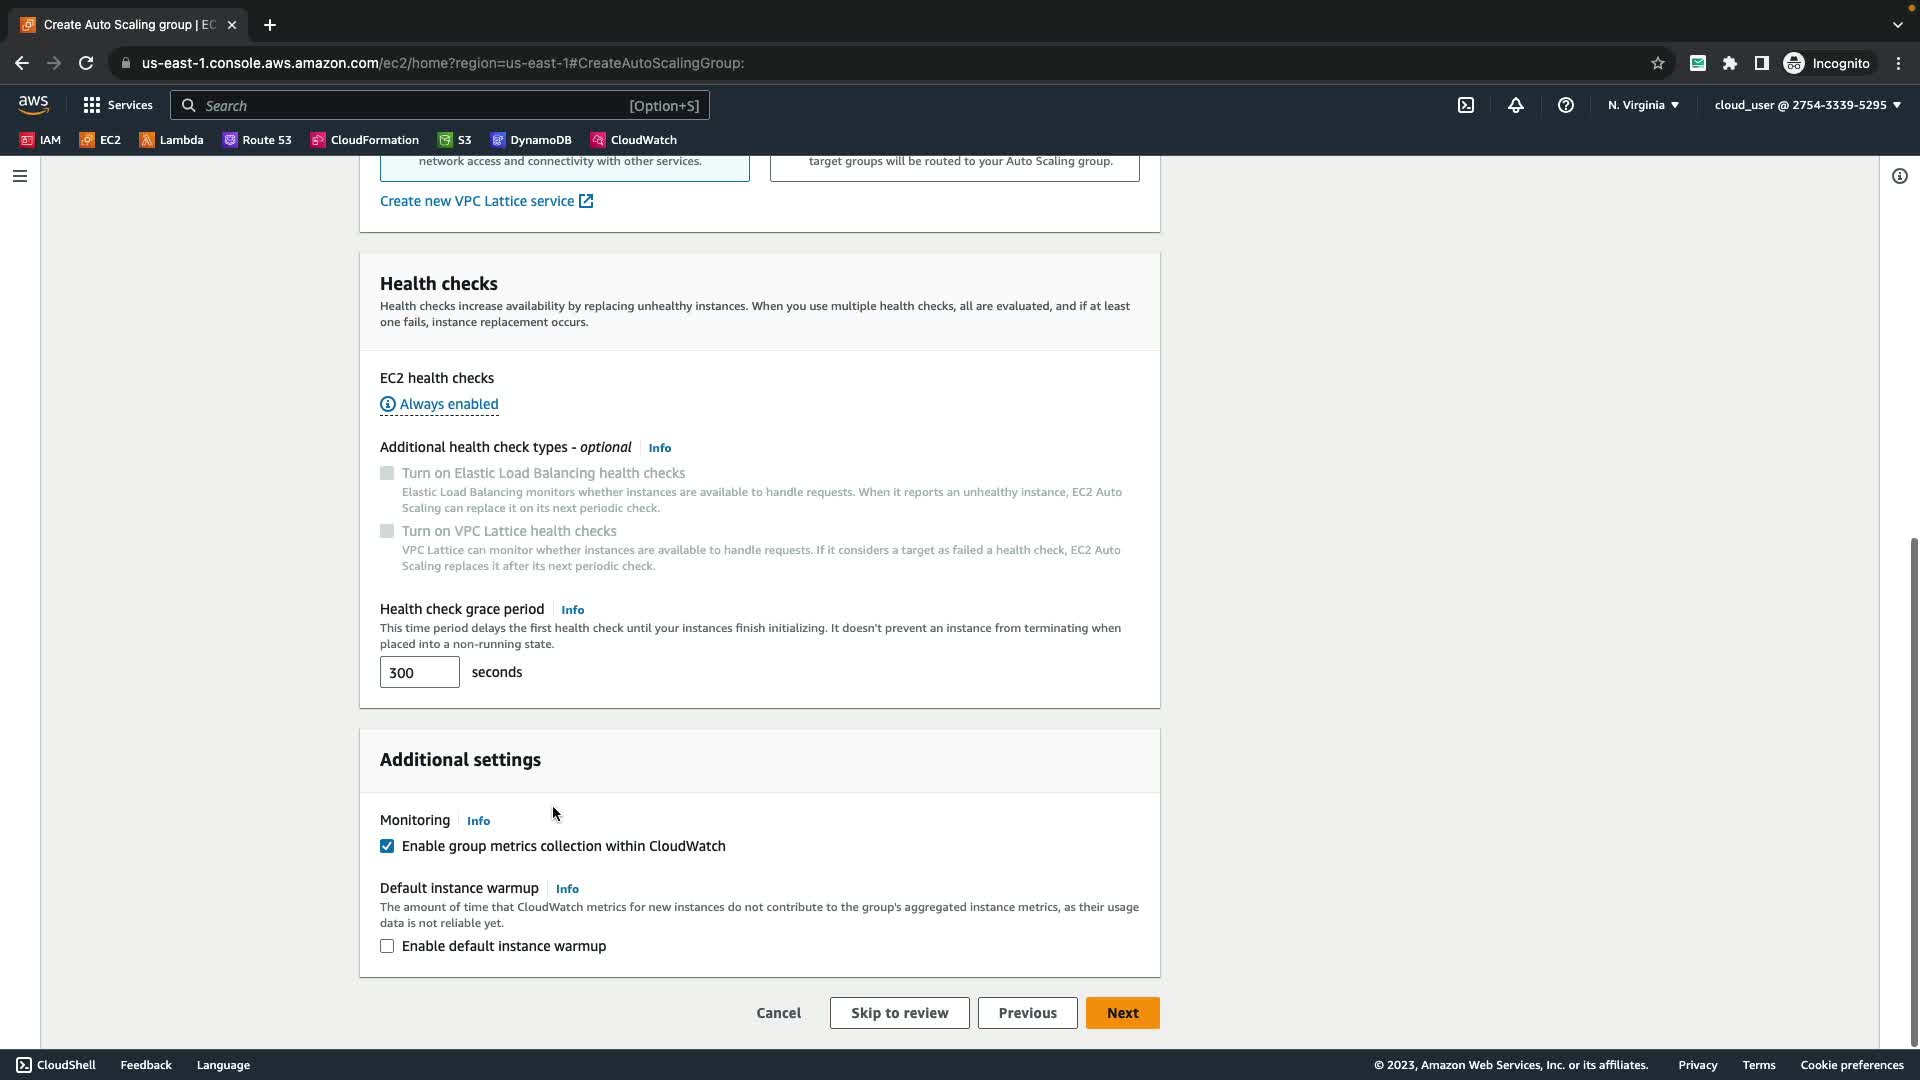Open the Lambda shortcut in the favorites bar
The width and height of the screenshot is (1920, 1080).
(171, 140)
